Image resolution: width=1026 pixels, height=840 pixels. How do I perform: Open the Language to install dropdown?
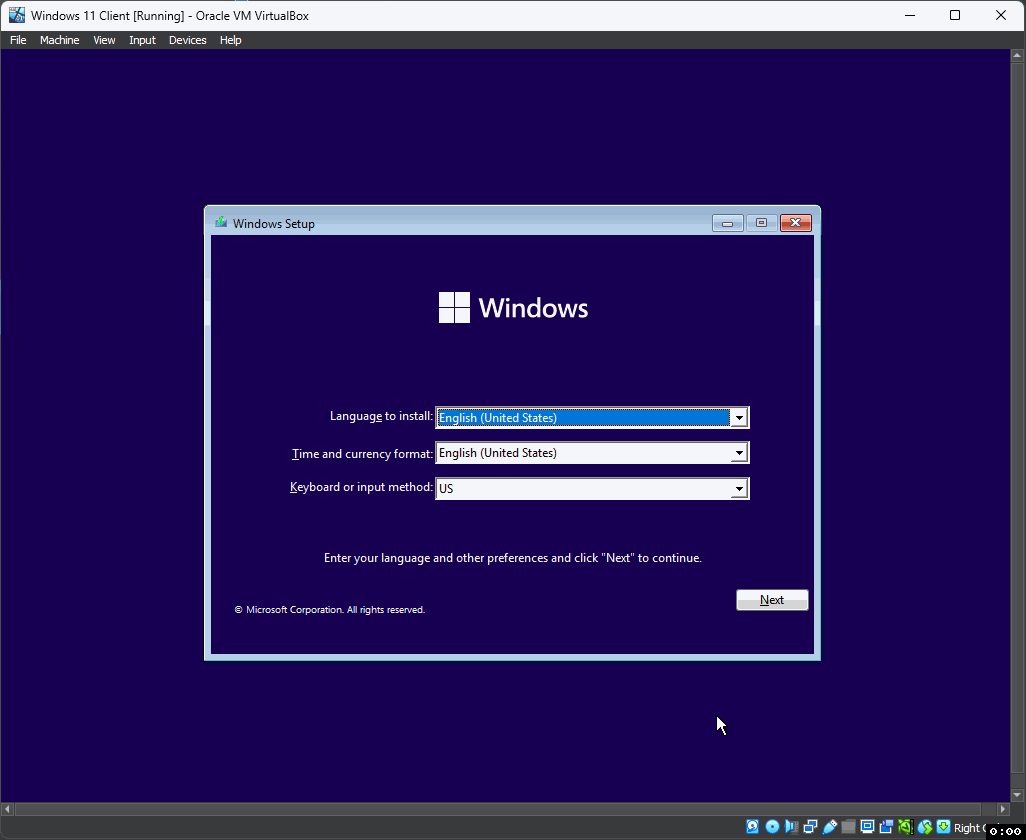tap(739, 417)
